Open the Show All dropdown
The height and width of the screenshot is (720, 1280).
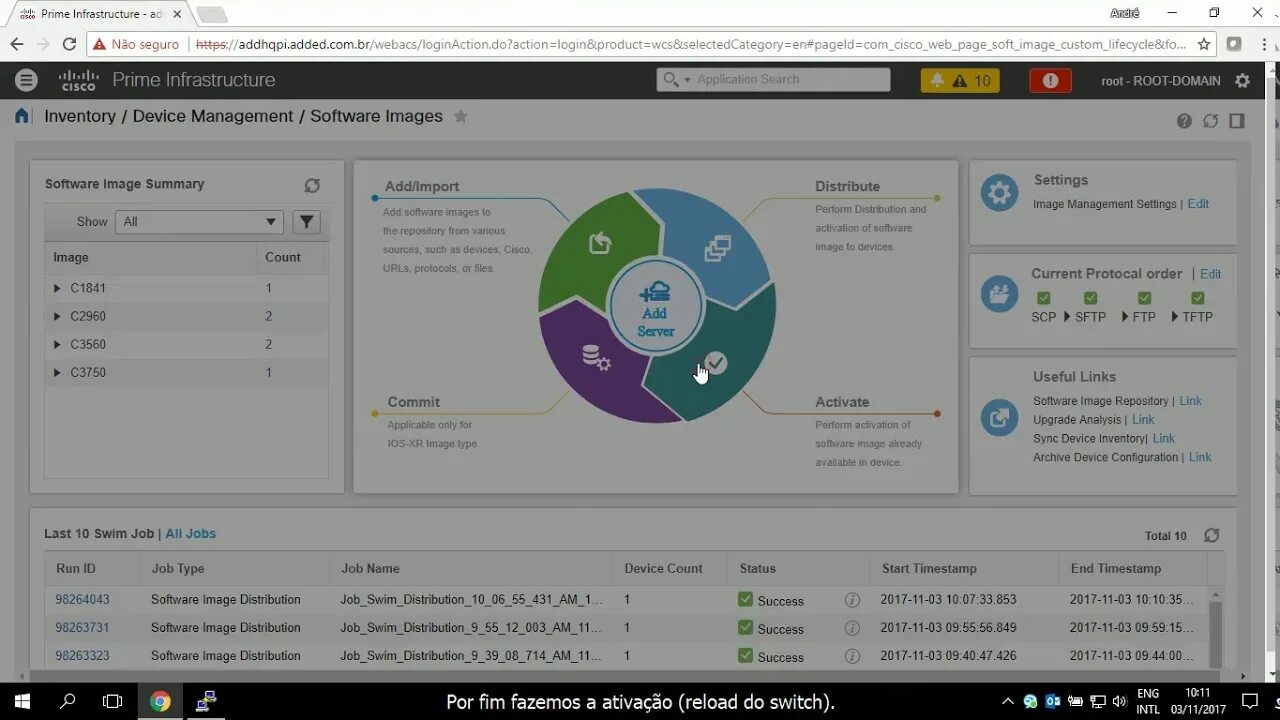coord(200,222)
